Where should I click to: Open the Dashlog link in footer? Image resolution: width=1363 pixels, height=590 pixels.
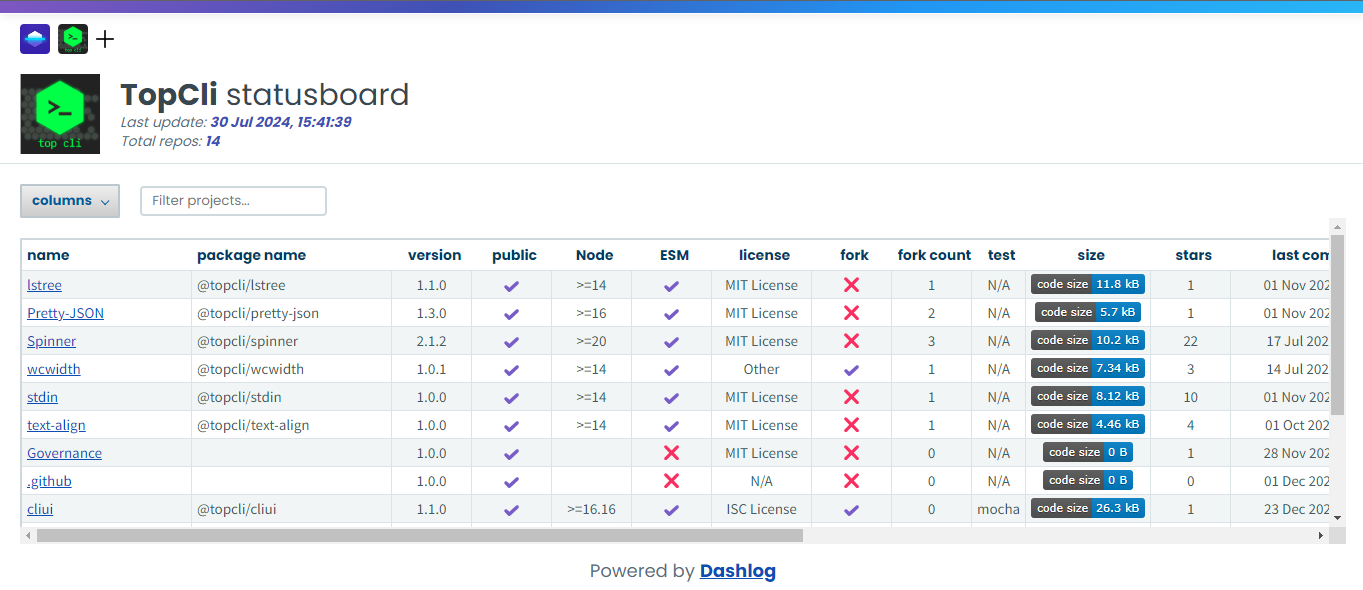pyautogui.click(x=738, y=571)
